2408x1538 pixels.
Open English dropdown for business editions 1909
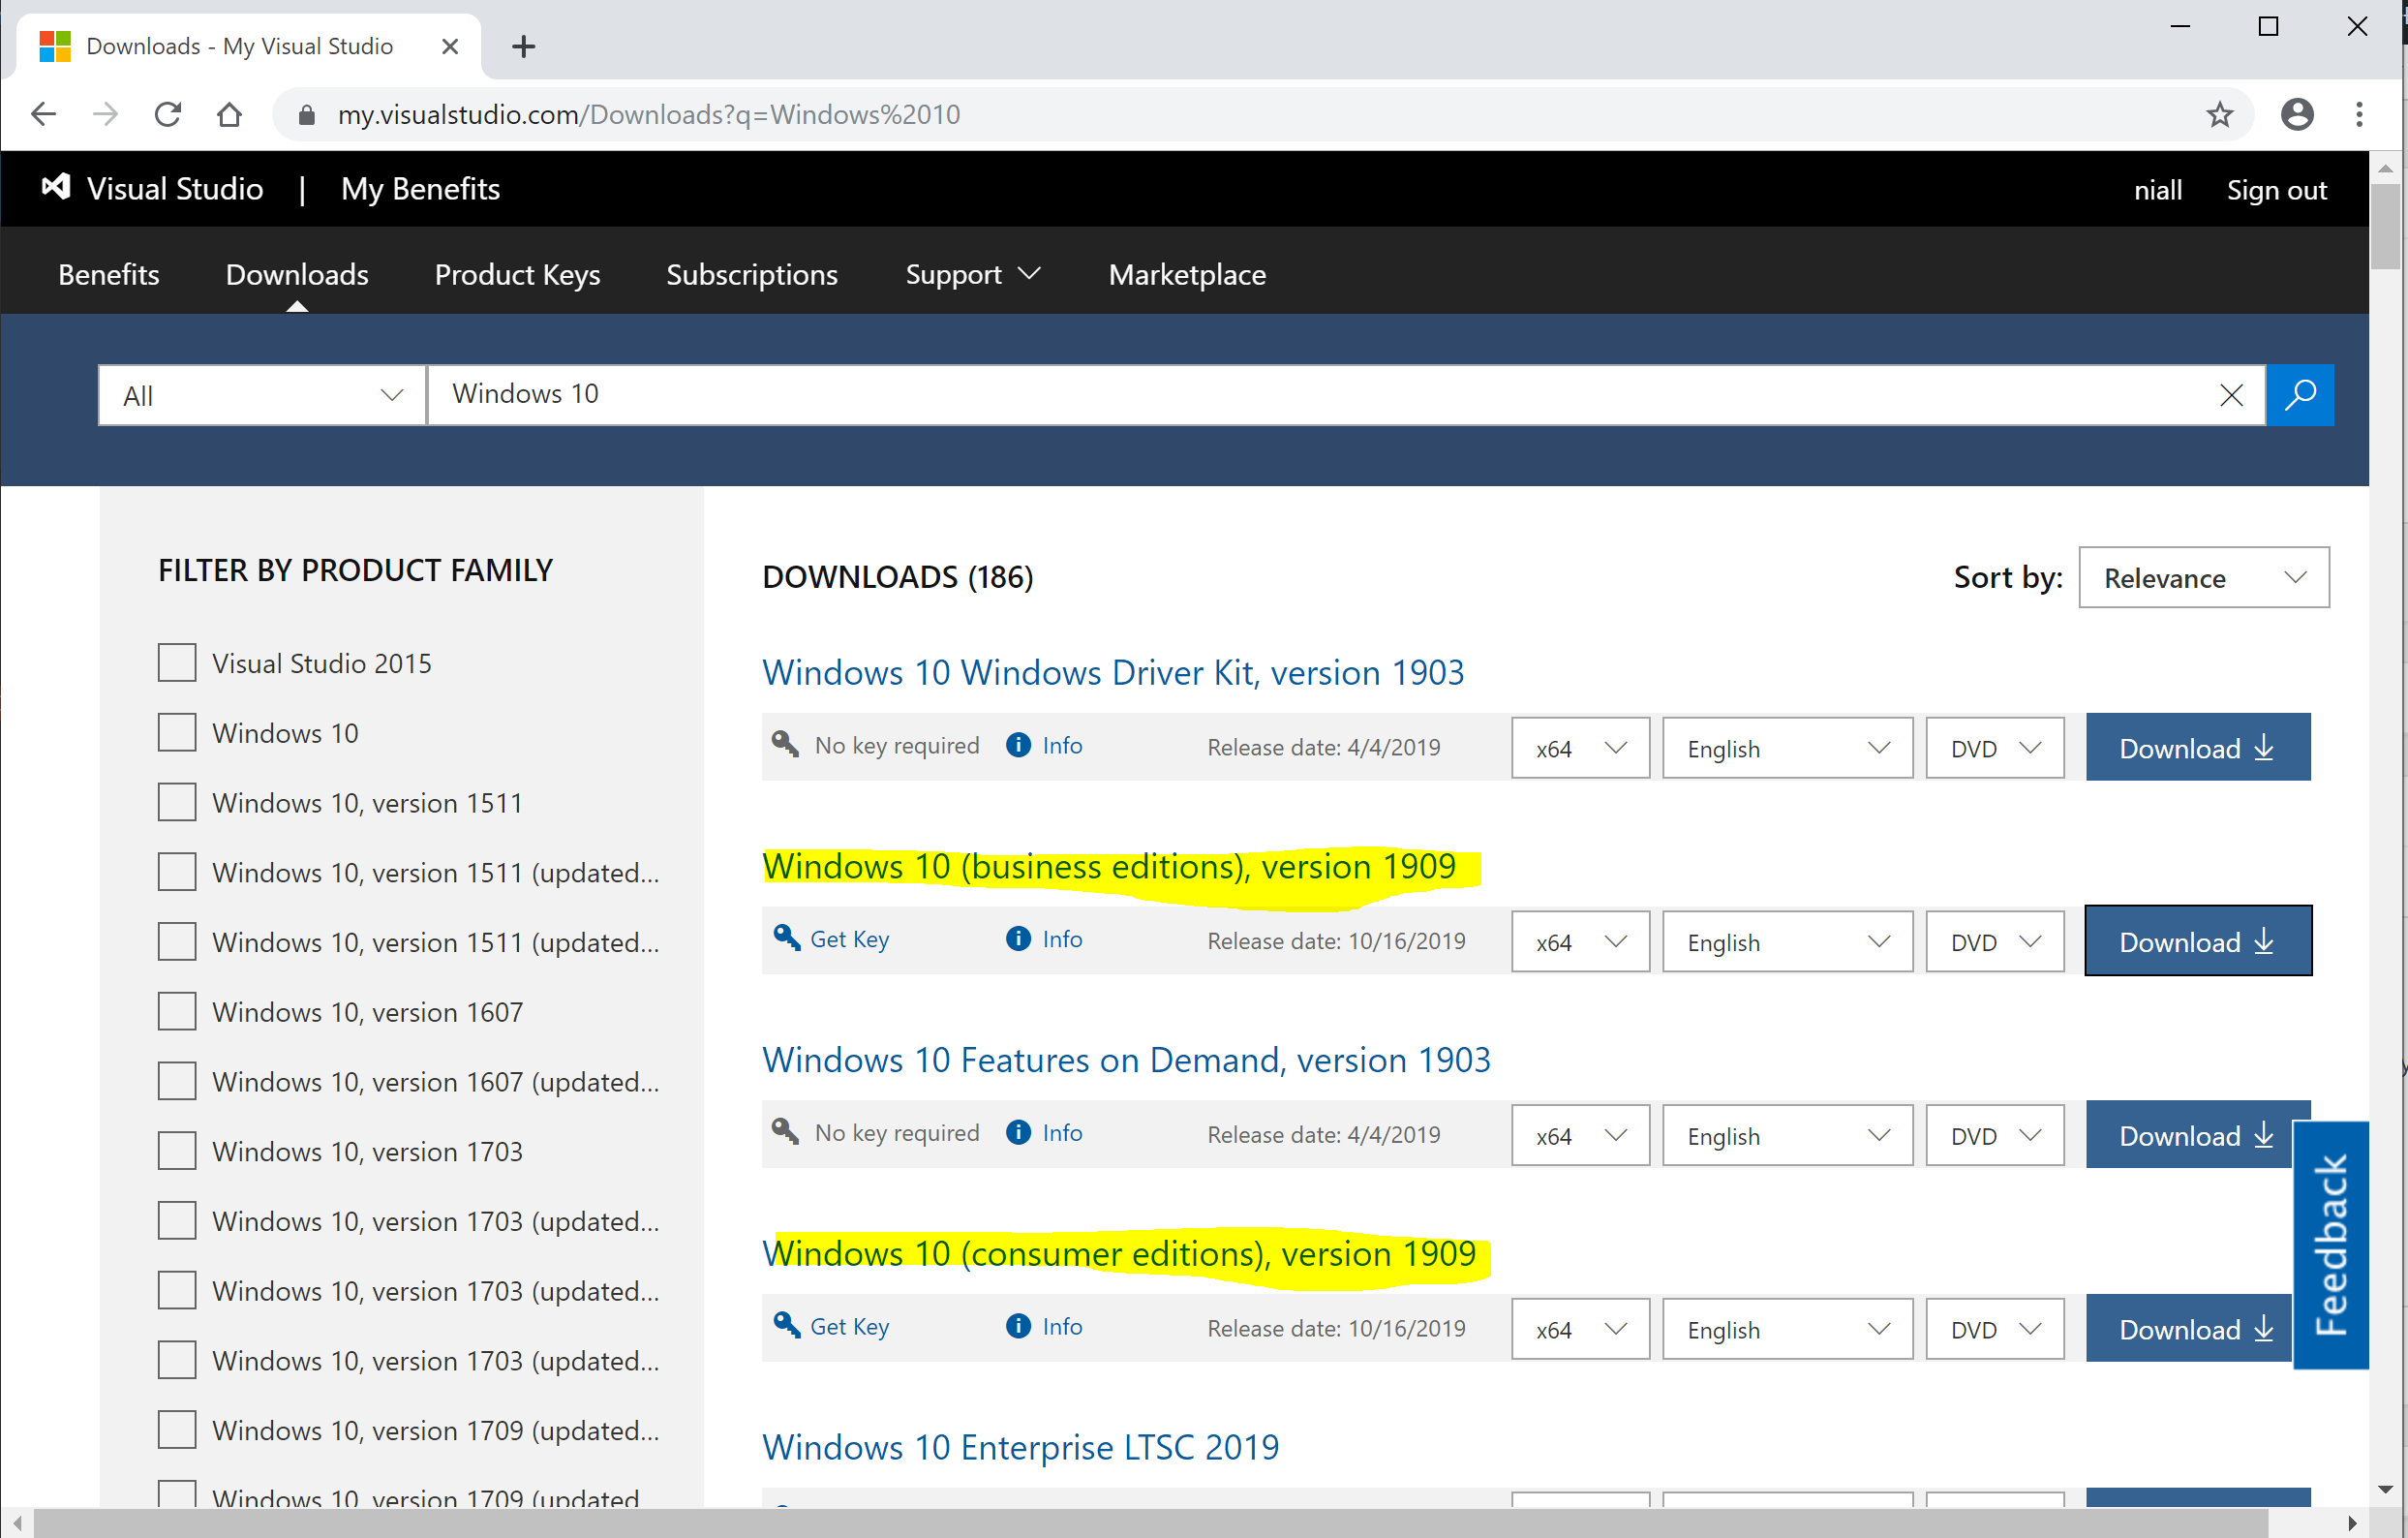tap(1787, 942)
